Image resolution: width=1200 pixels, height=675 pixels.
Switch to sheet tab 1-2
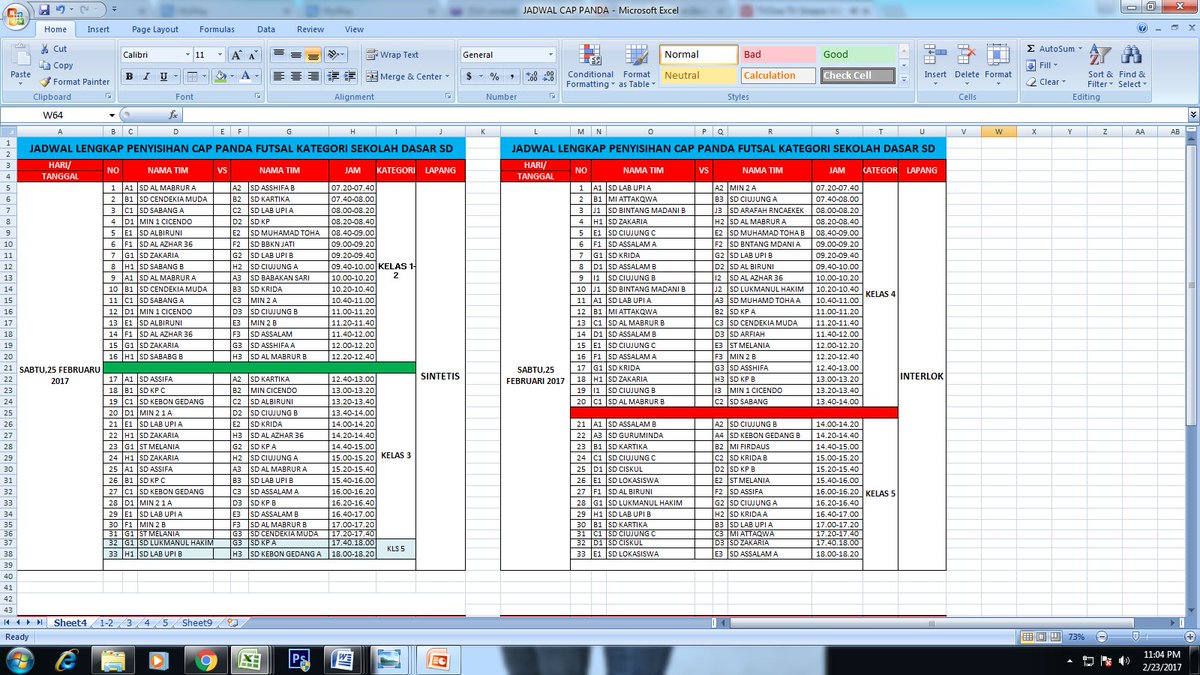click(x=106, y=622)
